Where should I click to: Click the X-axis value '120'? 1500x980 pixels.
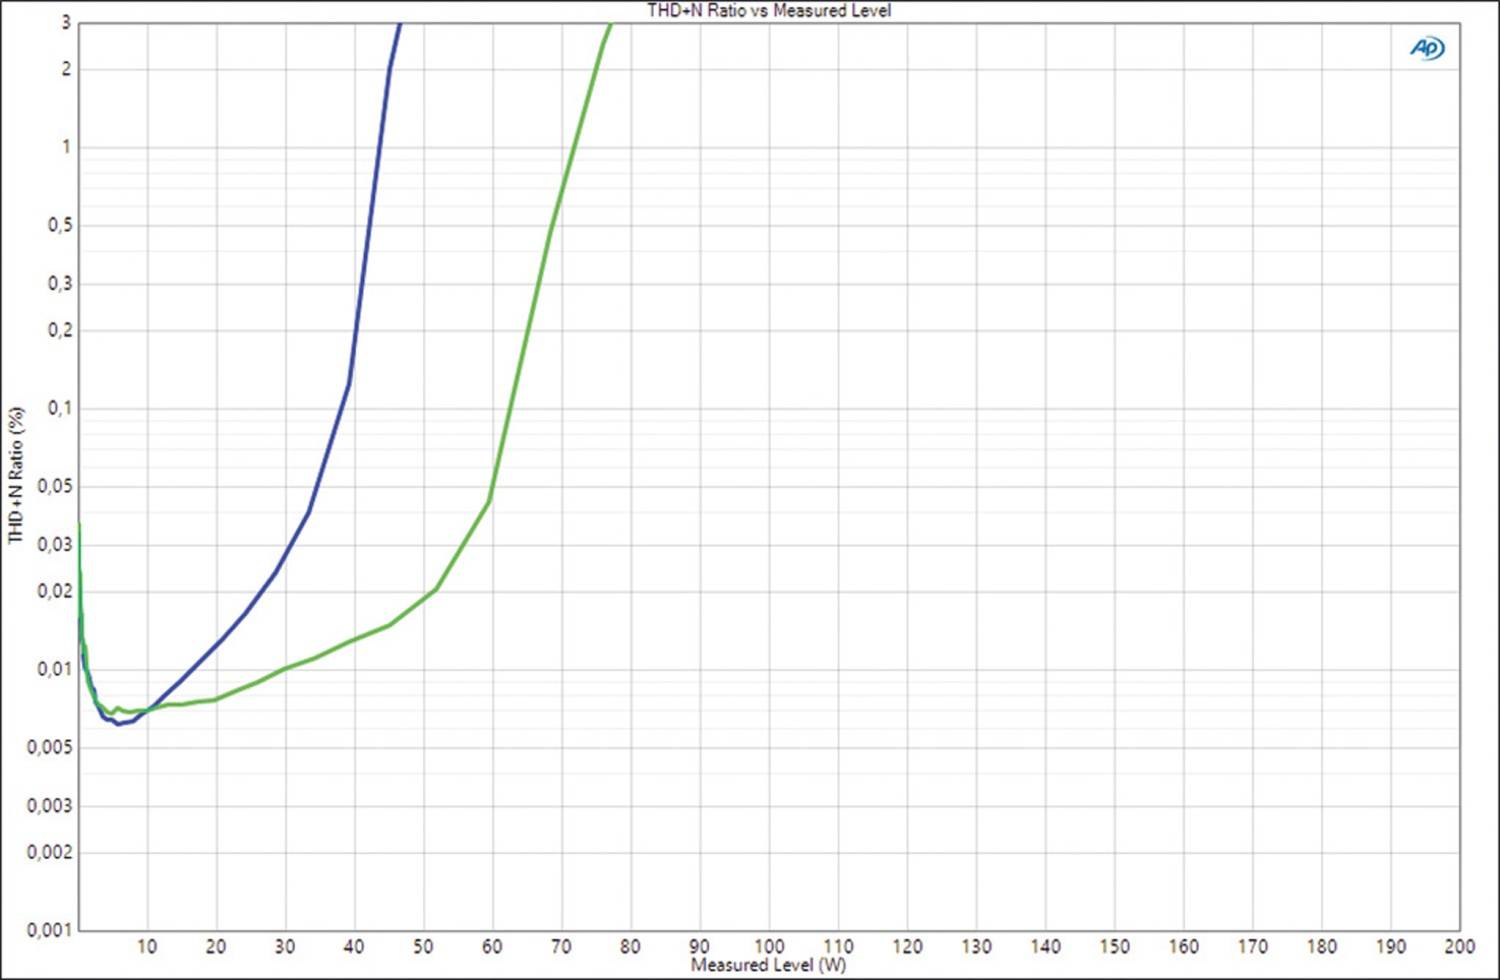[907, 946]
